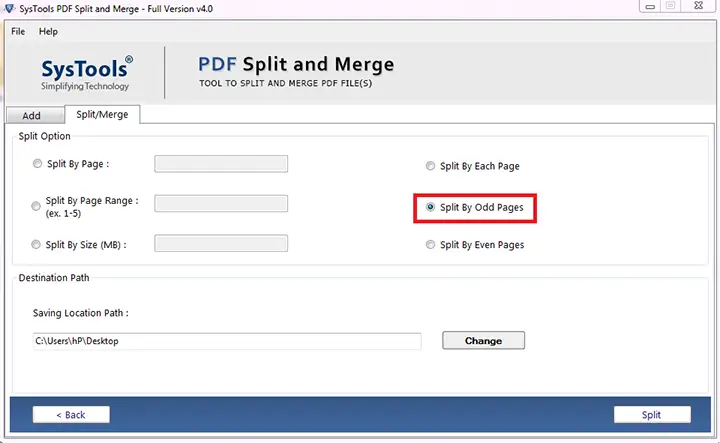
Task: Open the Help menu
Action: tap(48, 31)
